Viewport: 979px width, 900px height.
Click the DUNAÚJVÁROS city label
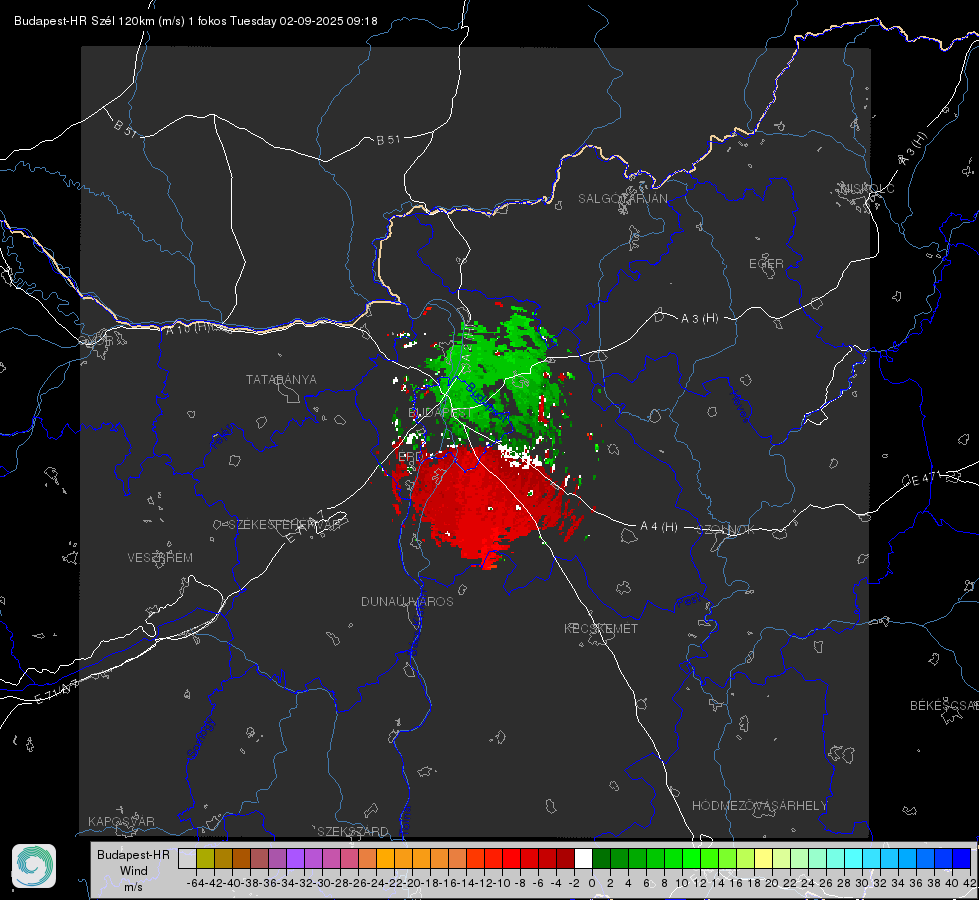[407, 601]
